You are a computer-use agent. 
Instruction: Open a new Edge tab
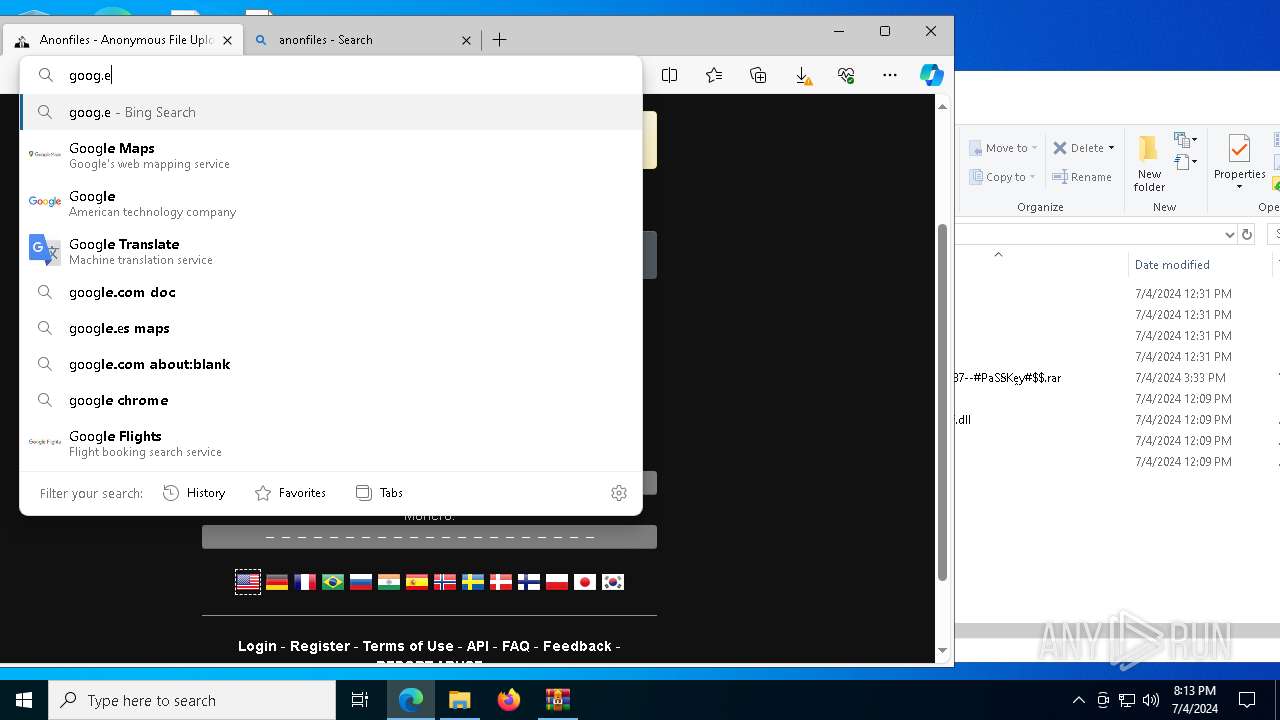tap(500, 40)
